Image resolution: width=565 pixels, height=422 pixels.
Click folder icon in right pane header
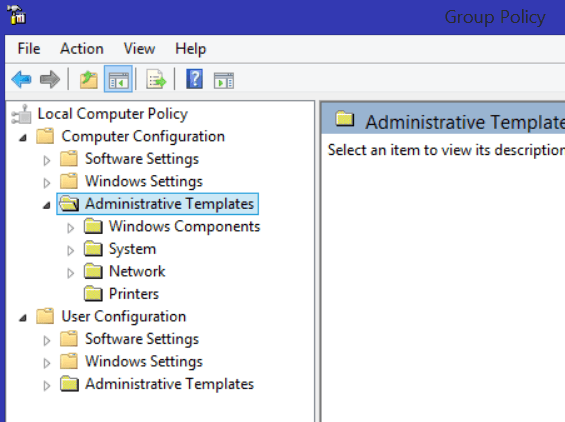pyautogui.click(x=345, y=119)
